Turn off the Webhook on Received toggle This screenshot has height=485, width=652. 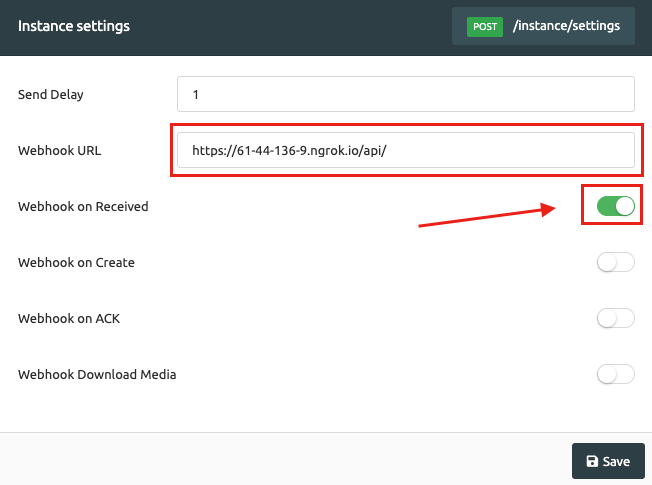click(616, 206)
